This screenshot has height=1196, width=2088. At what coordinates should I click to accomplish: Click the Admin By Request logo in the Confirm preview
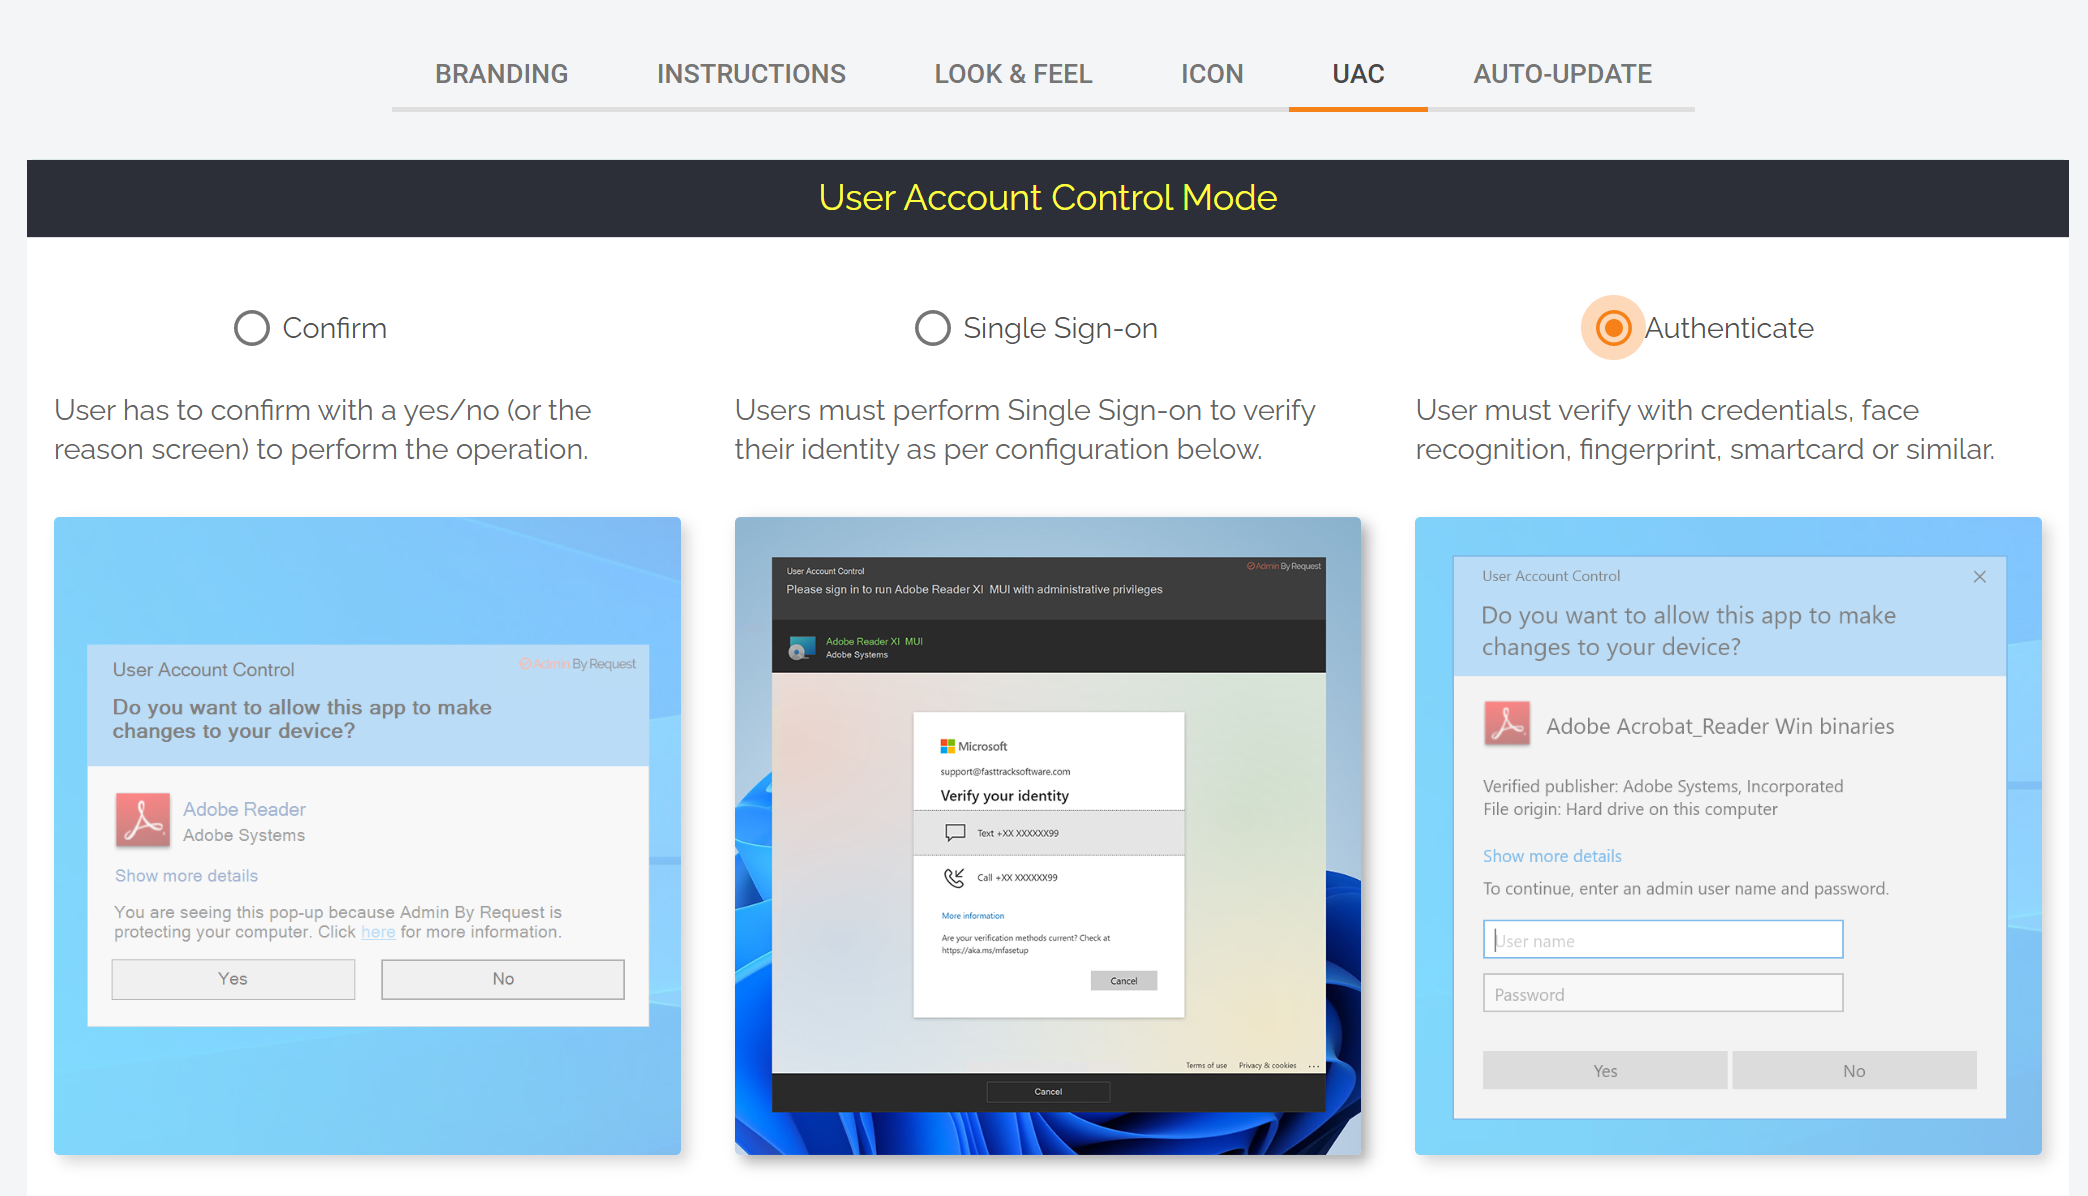pos(578,664)
